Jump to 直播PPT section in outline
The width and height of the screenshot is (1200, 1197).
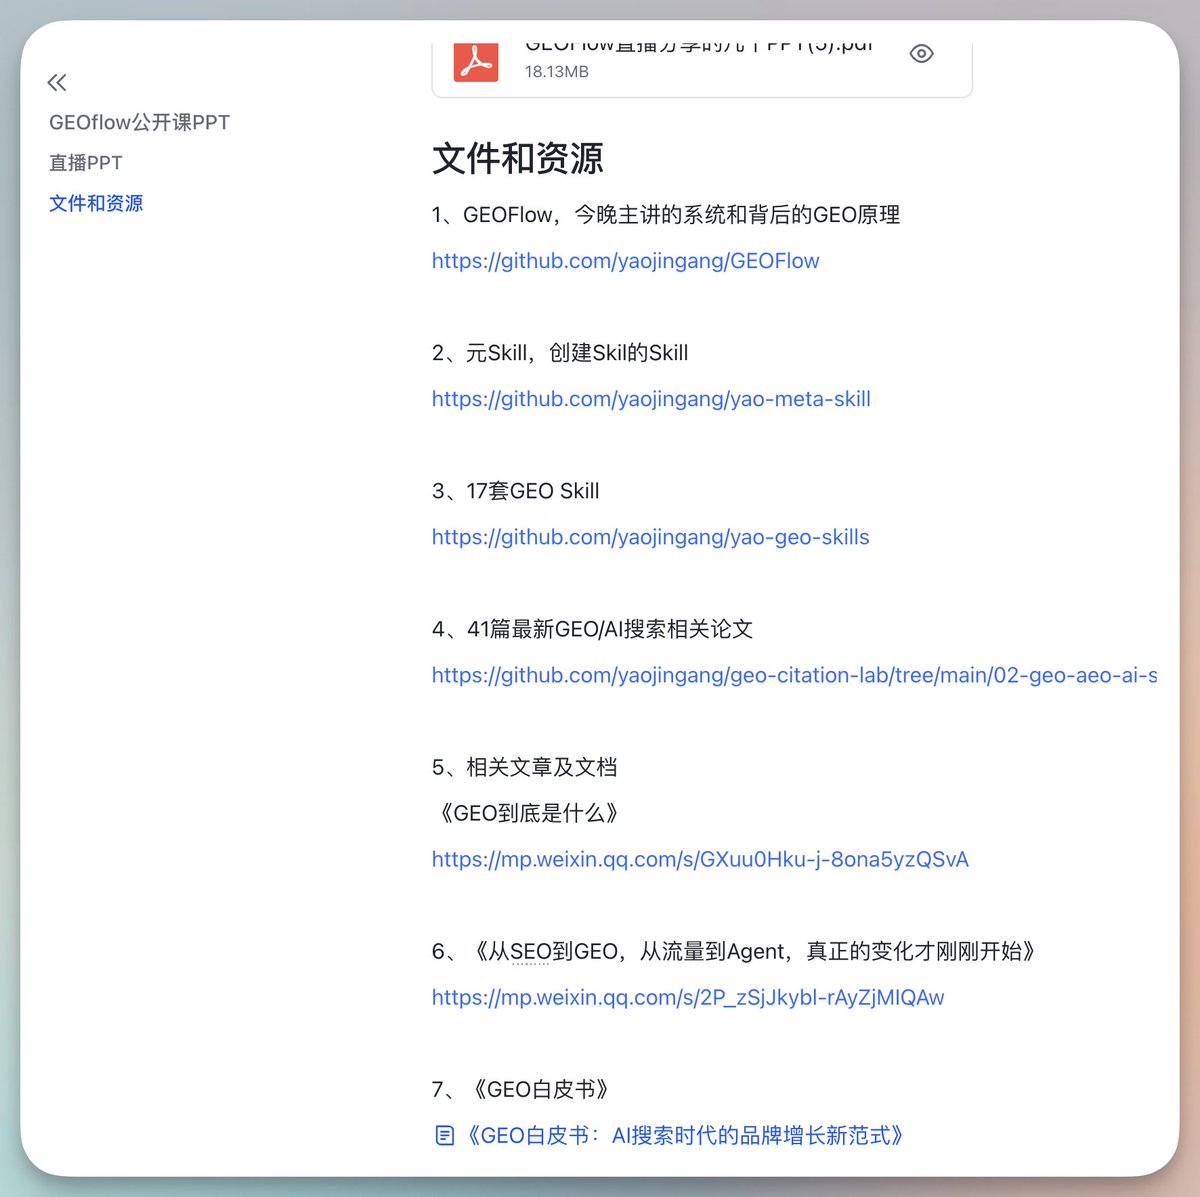click(x=86, y=162)
